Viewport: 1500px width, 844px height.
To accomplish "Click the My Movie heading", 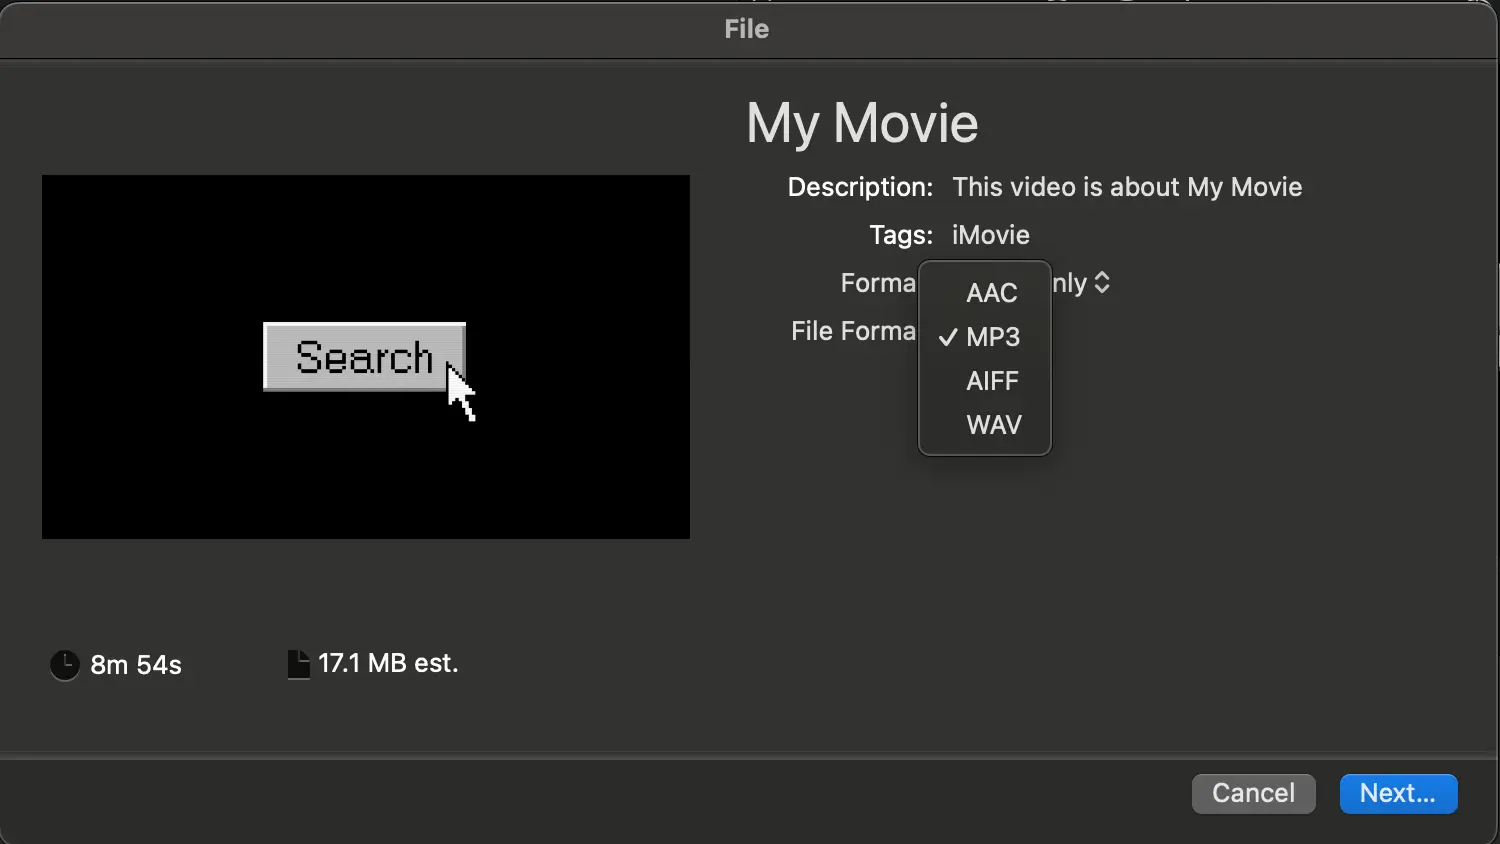I will 861,122.
